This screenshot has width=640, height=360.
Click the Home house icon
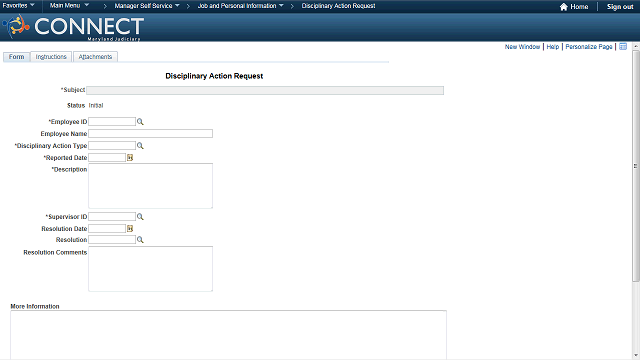click(564, 7)
